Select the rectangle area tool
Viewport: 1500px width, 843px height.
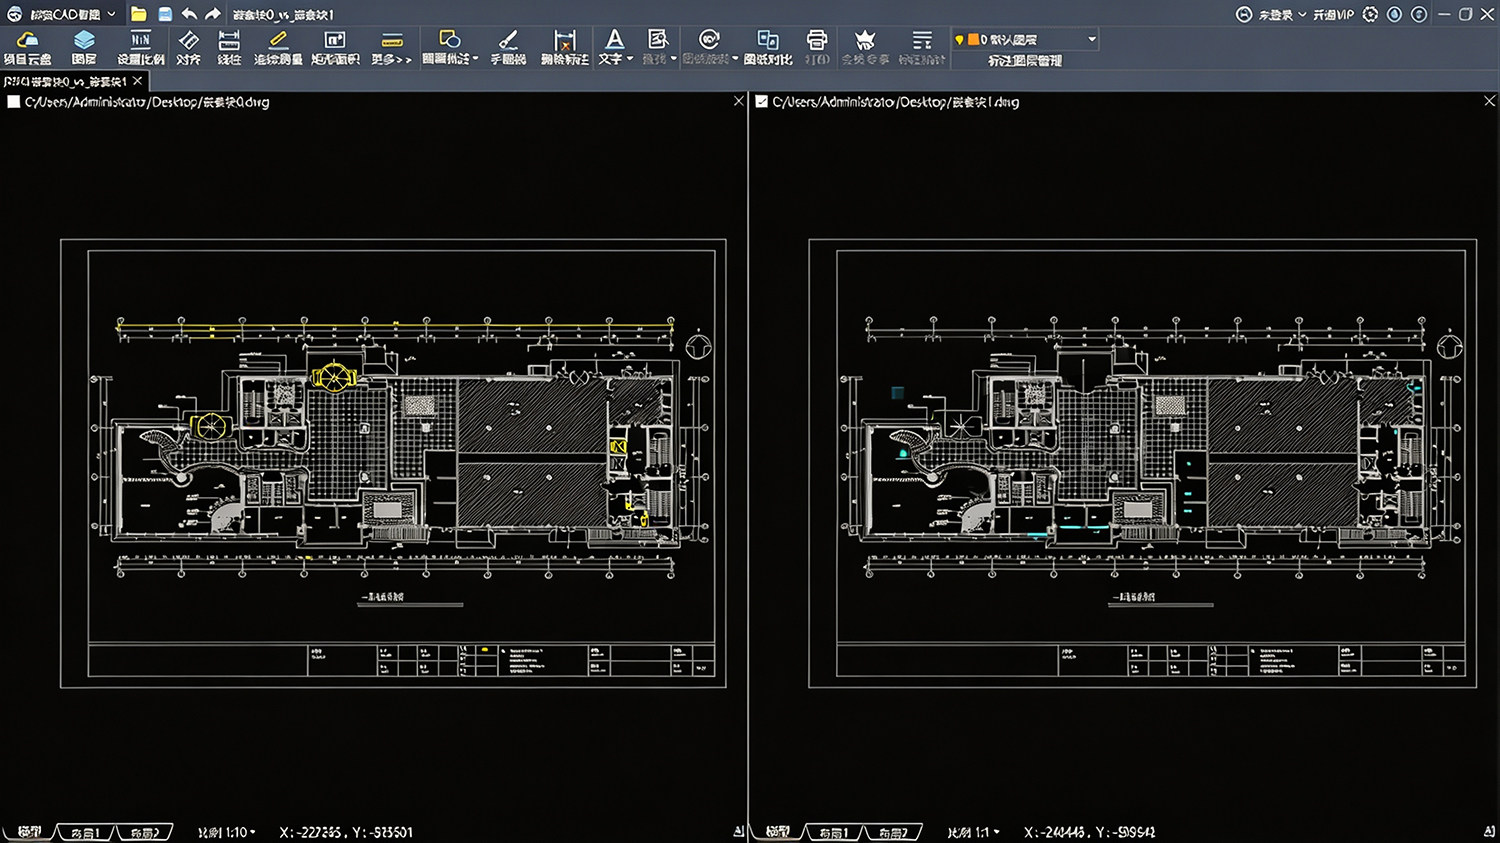click(335, 47)
